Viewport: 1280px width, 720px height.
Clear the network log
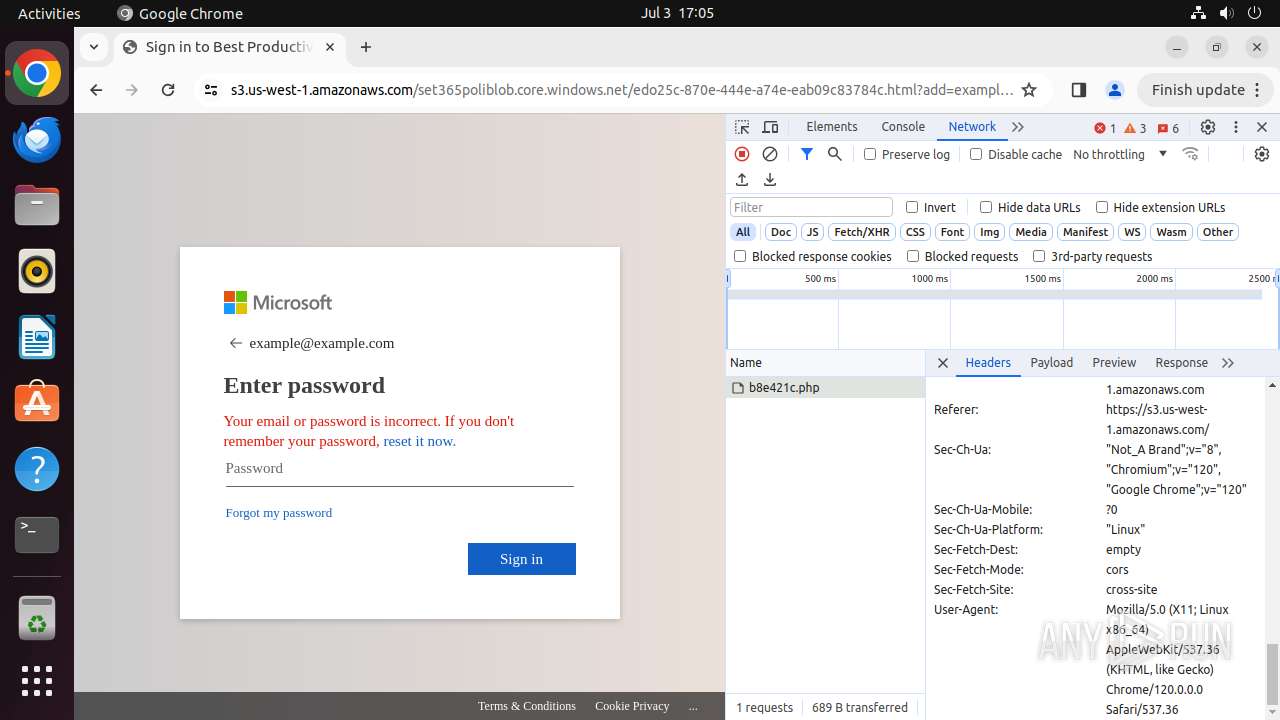tap(770, 154)
